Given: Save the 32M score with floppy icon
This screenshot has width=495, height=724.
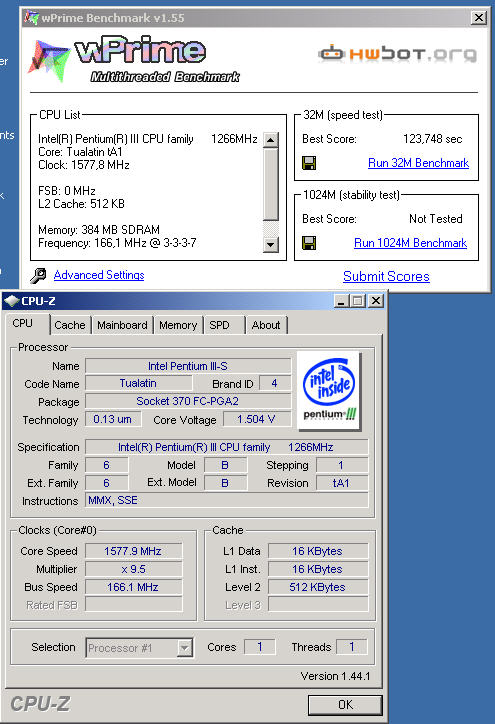Looking at the screenshot, I should 309,163.
